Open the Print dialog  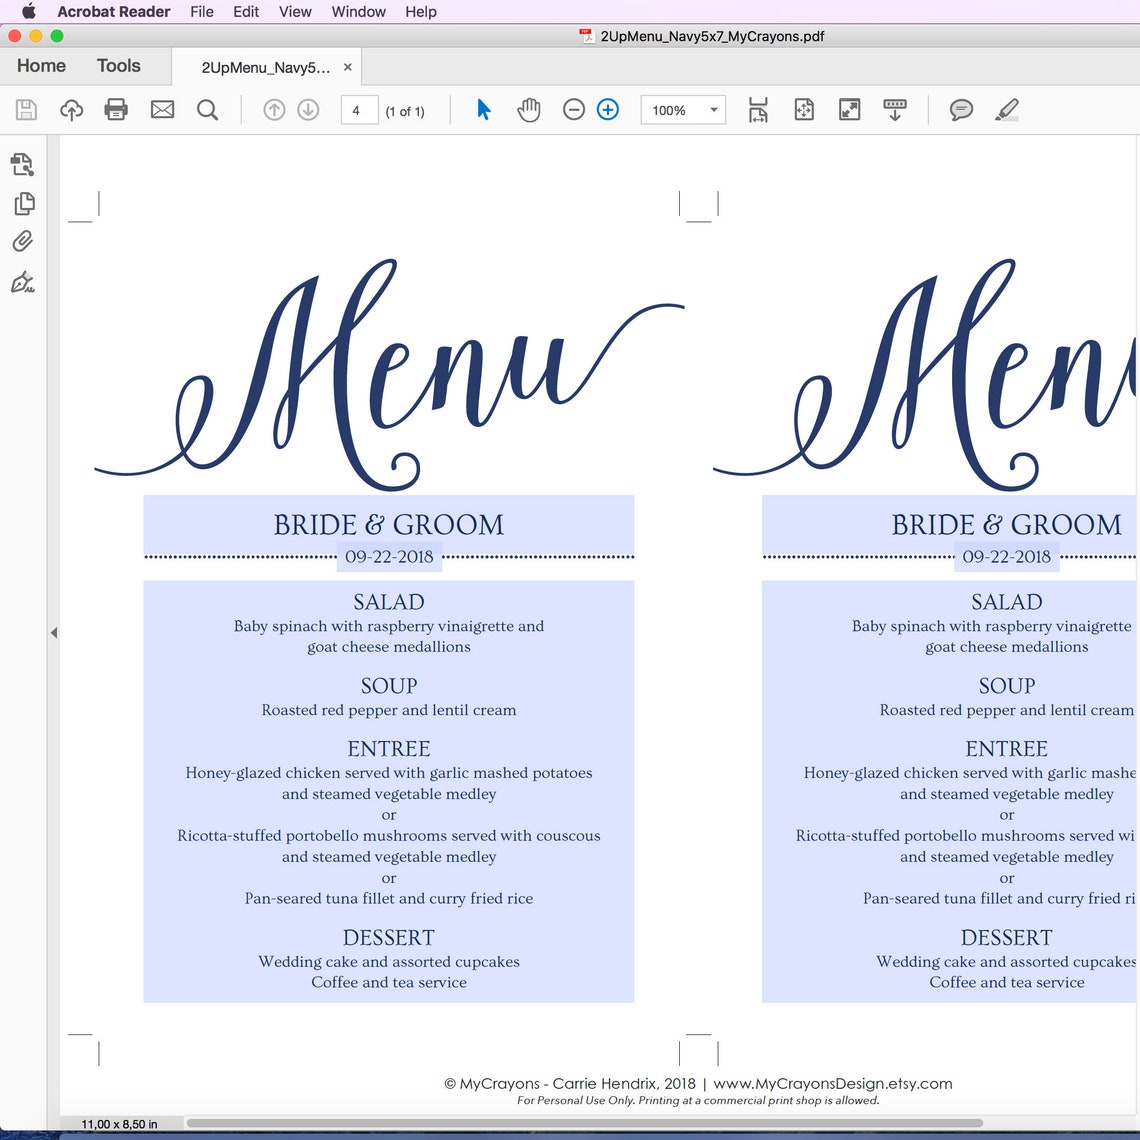point(116,110)
